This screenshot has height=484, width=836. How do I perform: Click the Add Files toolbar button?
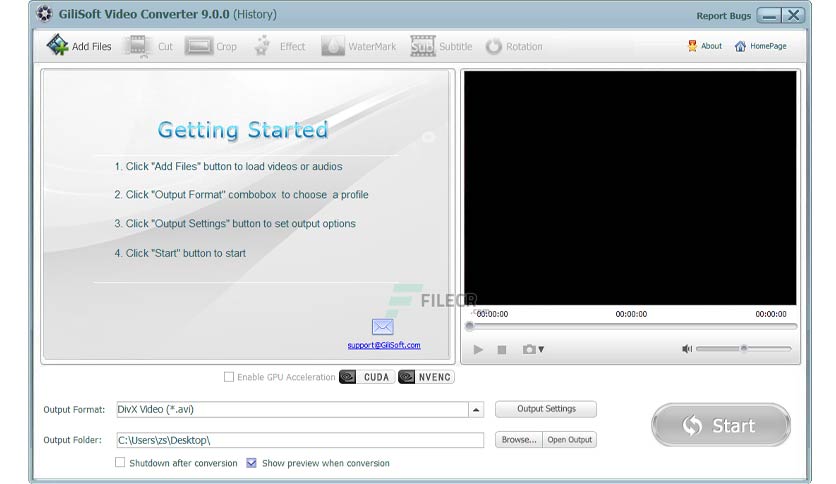pyautogui.click(x=79, y=46)
